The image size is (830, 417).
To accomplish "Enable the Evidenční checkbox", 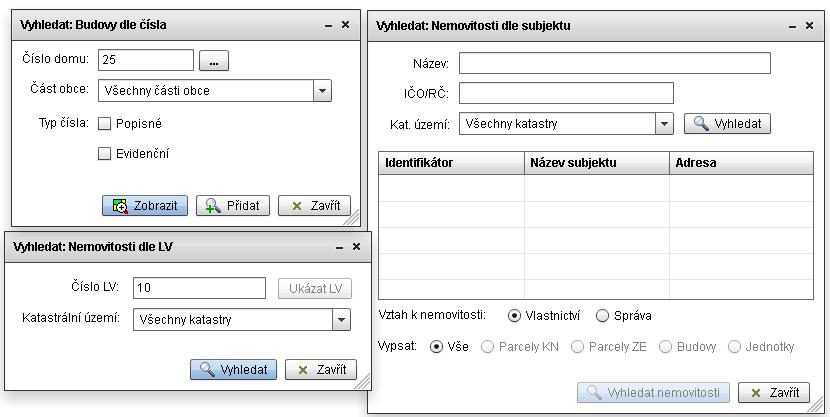I will tap(105, 154).
